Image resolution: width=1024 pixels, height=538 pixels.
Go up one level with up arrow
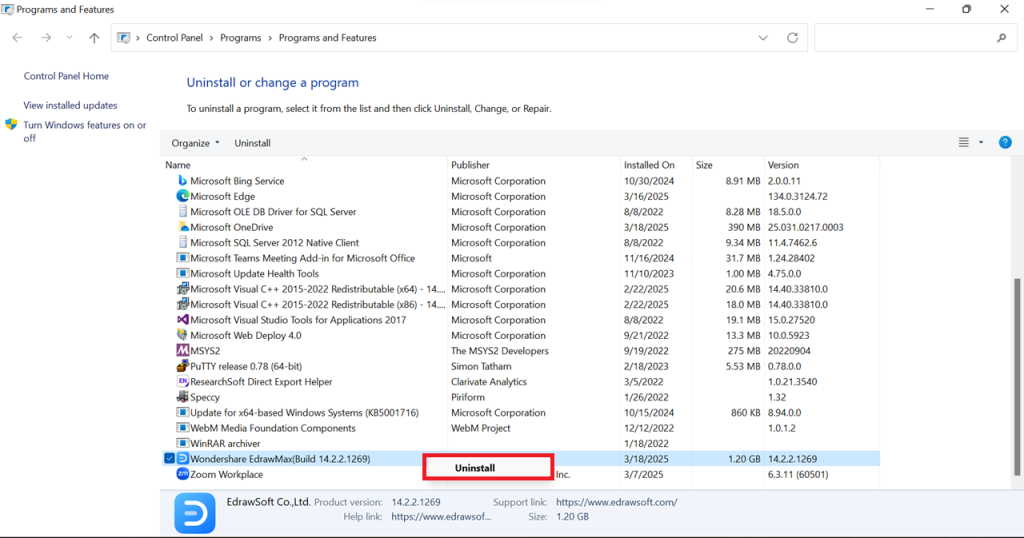point(94,38)
